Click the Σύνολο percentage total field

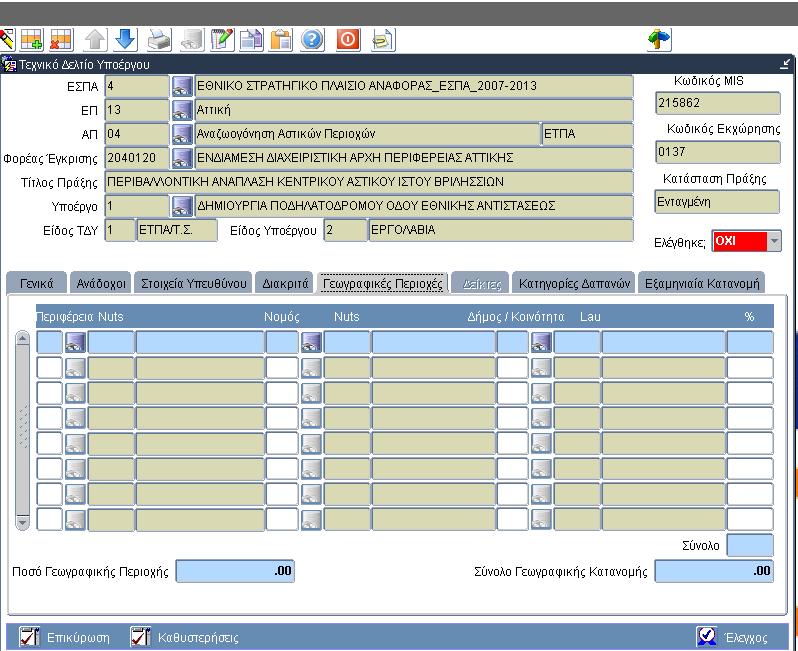tap(750, 545)
